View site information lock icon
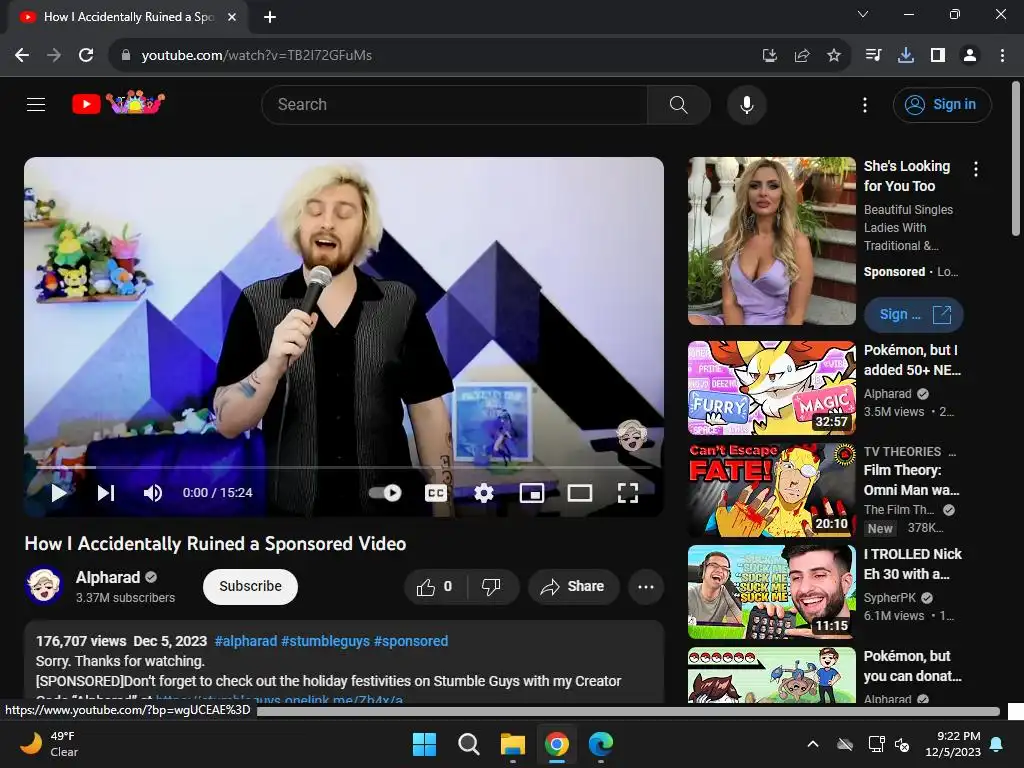Image resolution: width=1024 pixels, height=768 pixels. (x=126, y=56)
